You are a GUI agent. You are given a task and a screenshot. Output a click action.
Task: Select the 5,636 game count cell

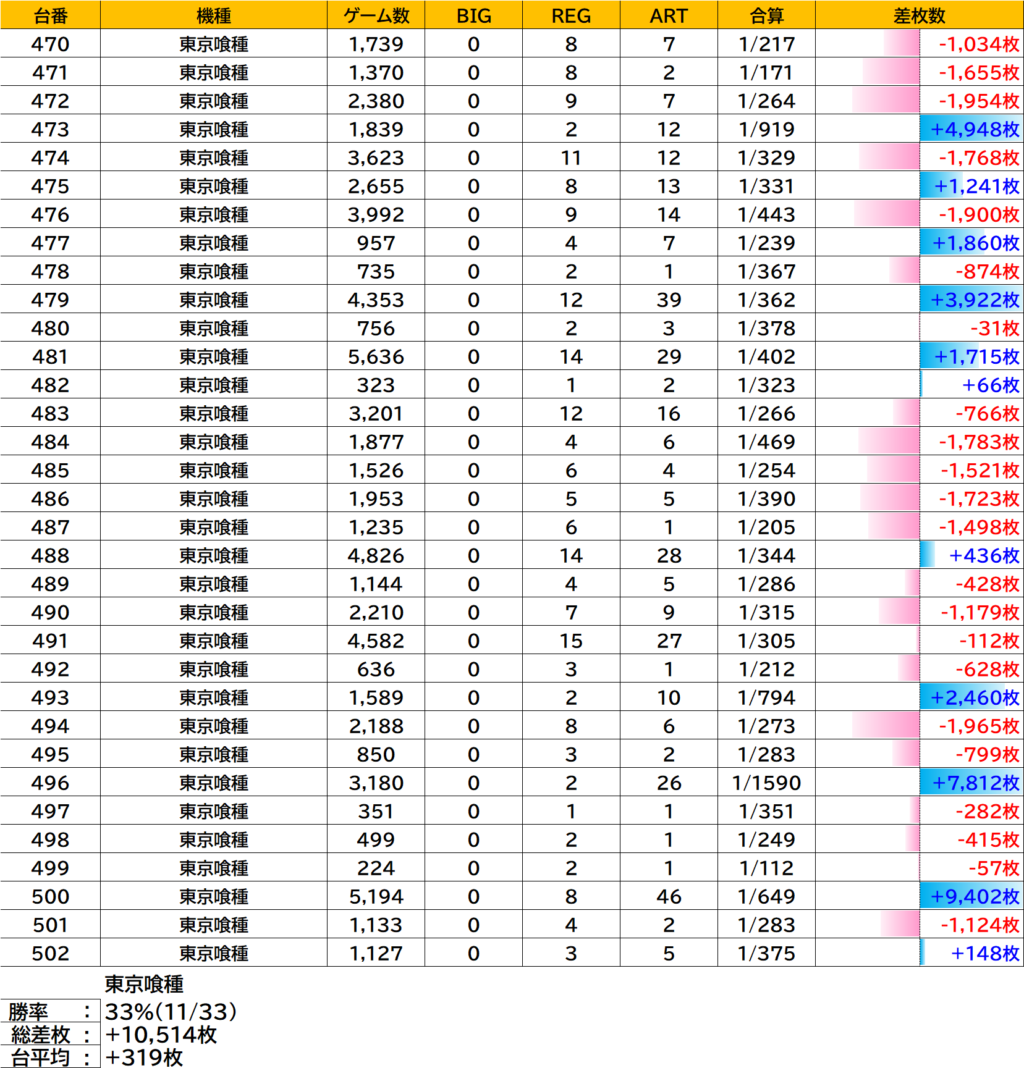point(376,356)
